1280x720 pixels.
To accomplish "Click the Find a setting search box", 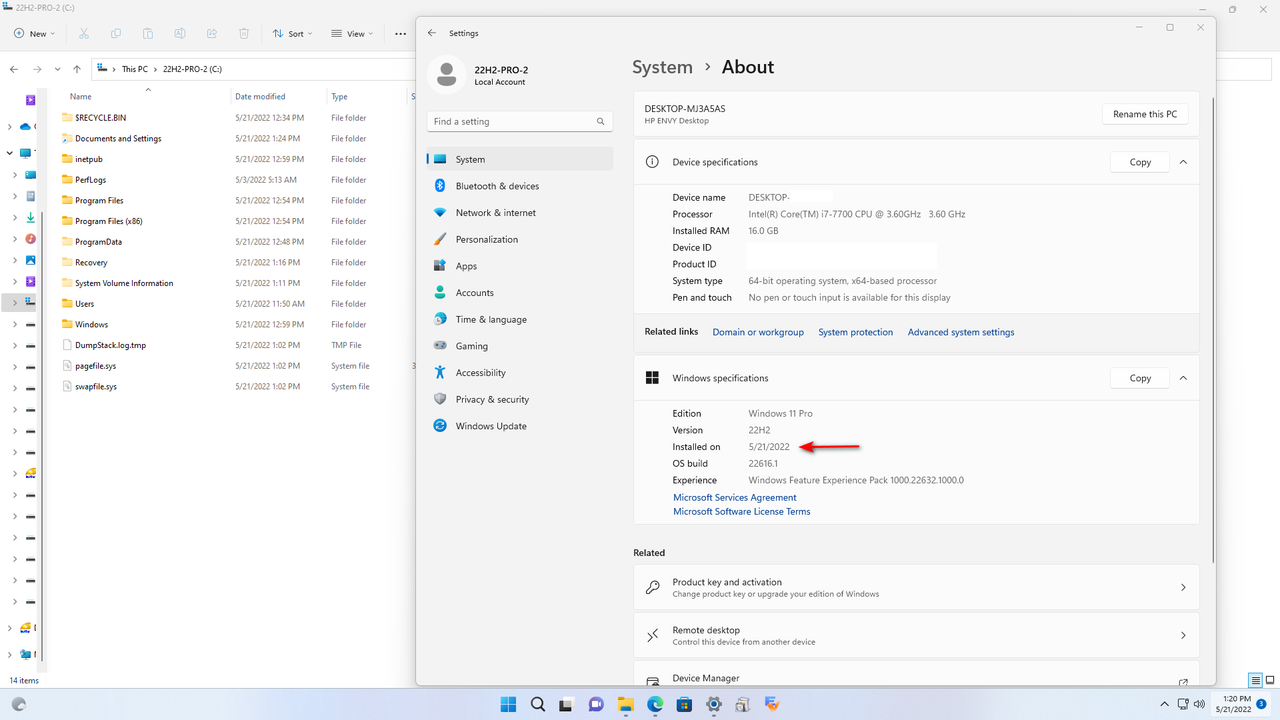I will (x=520, y=121).
